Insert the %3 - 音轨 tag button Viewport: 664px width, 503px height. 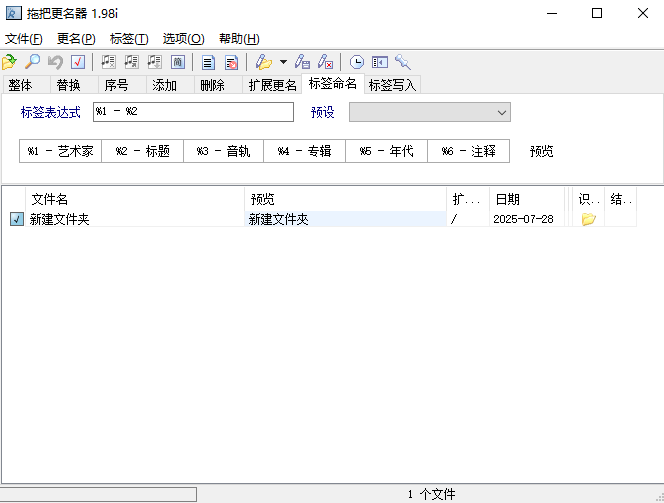pyautogui.click(x=224, y=151)
